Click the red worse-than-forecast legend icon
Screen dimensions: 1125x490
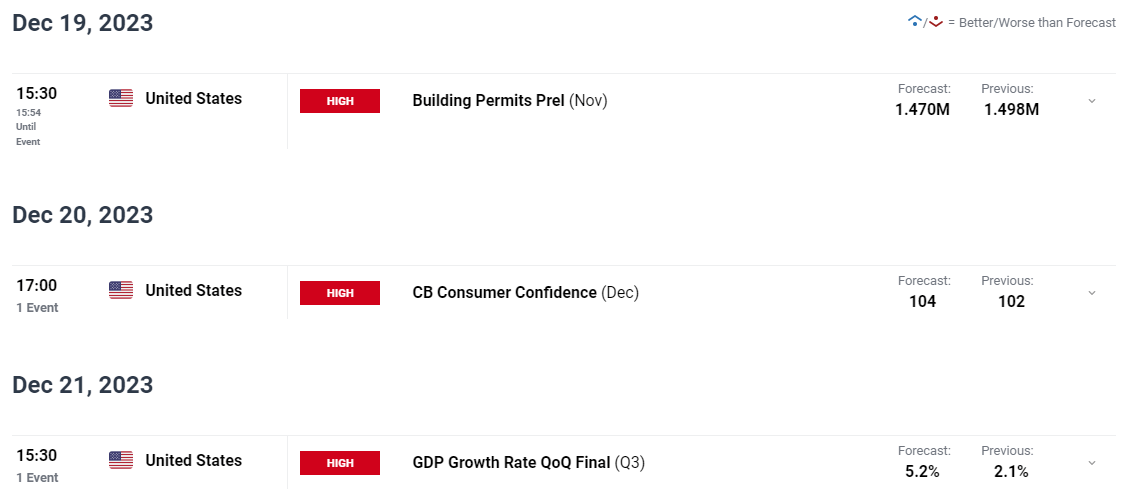[935, 22]
